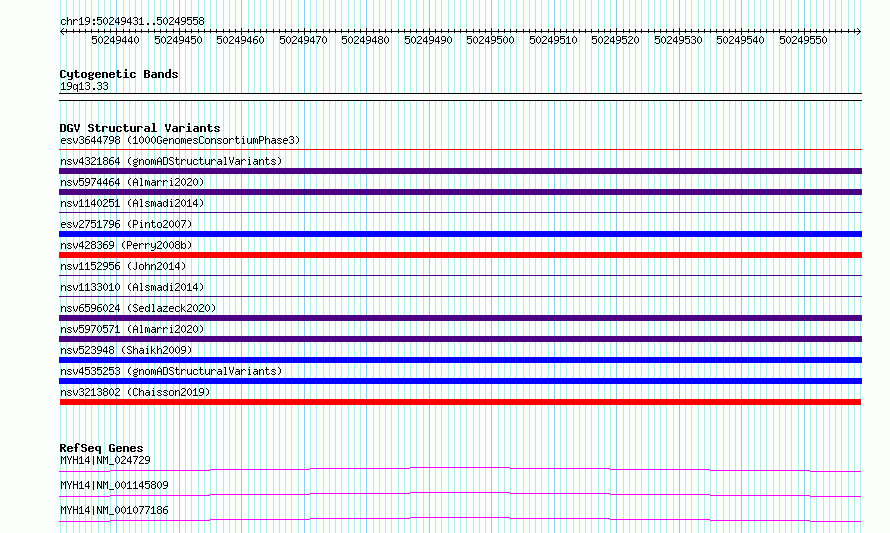Select the nsv5970571 Almarri2020 purple bar
Image resolution: width=890 pixels, height=533 pixels.
[x=460, y=339]
